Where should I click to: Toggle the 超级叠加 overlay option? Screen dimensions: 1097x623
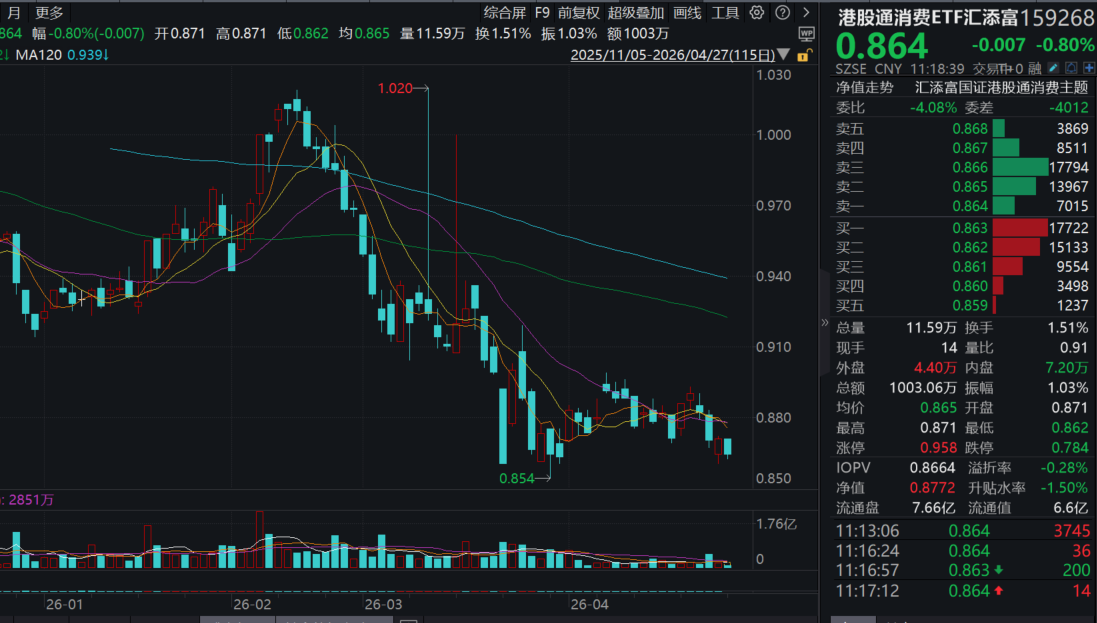click(636, 13)
